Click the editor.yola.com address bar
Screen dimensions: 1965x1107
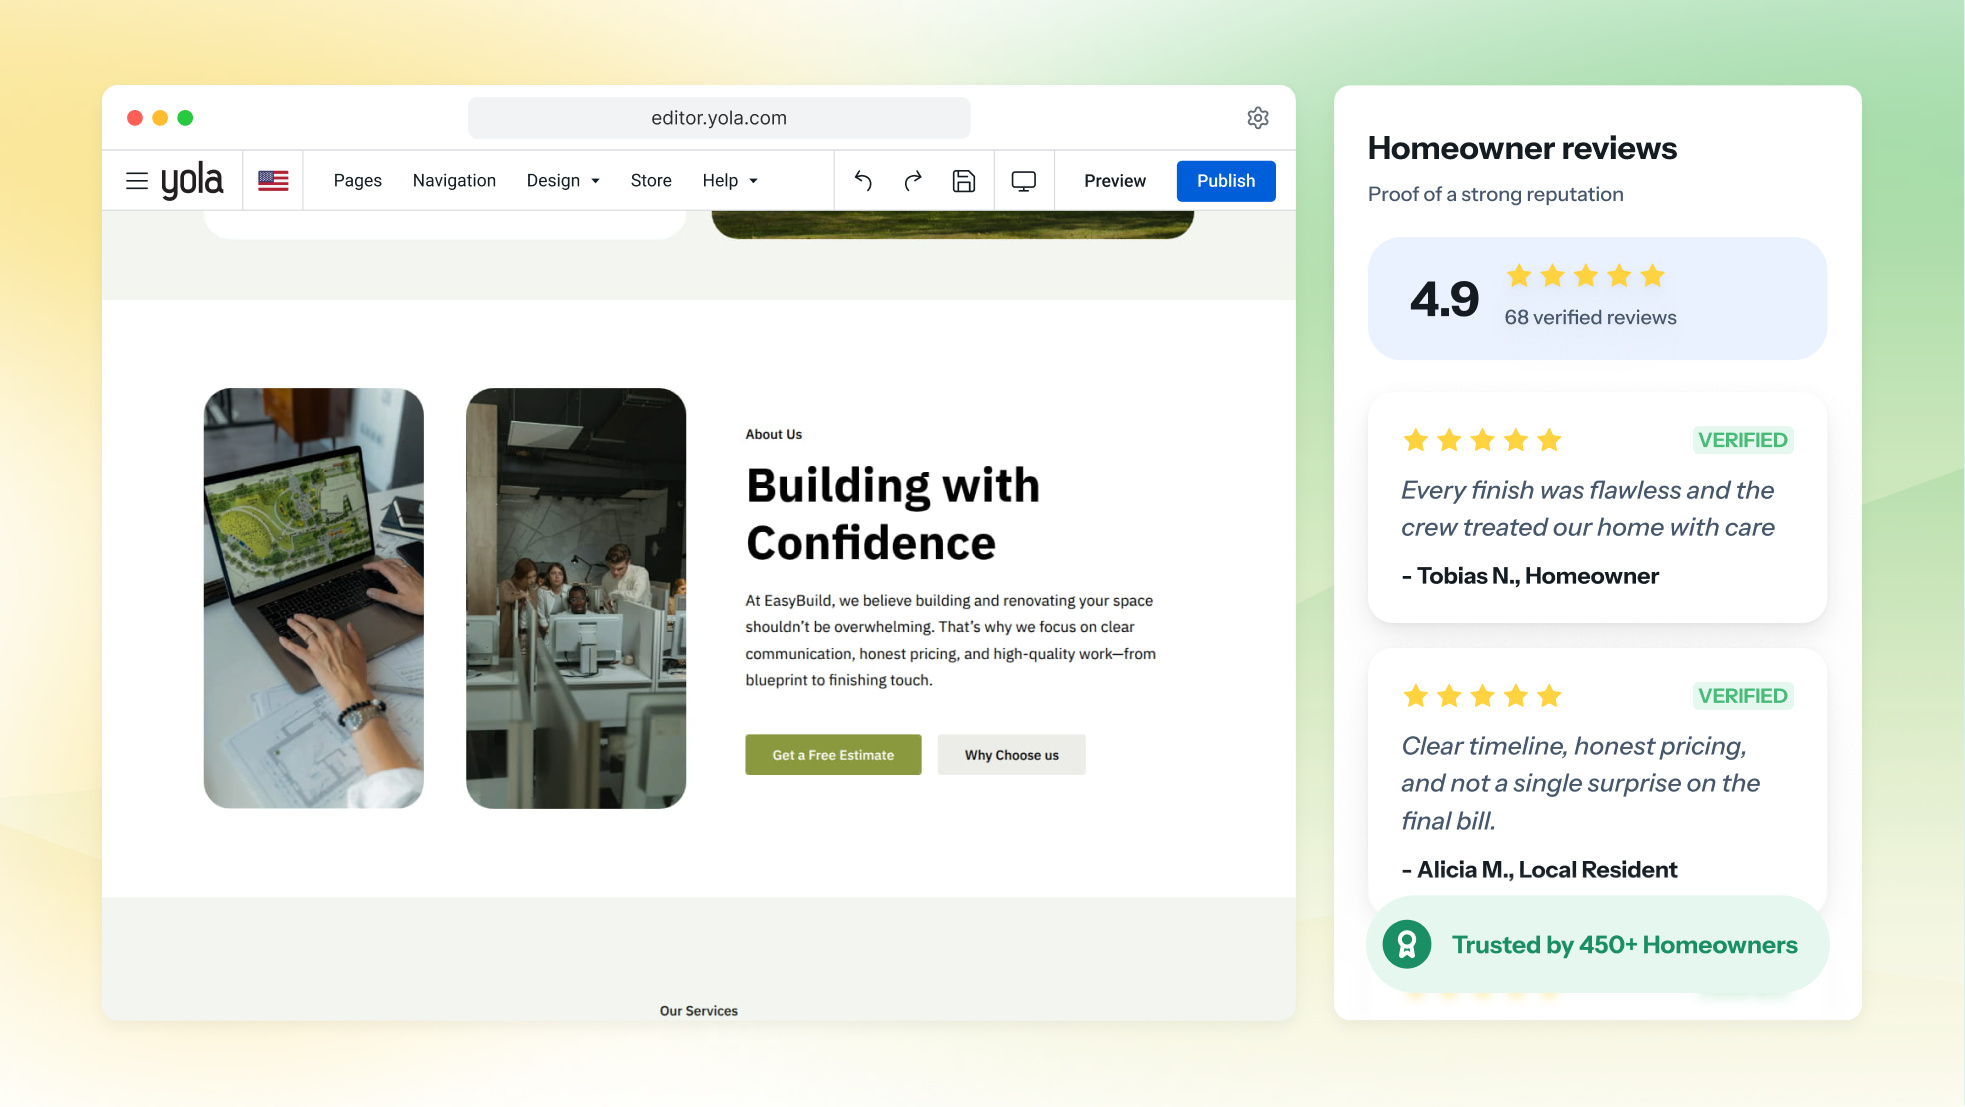coord(719,118)
